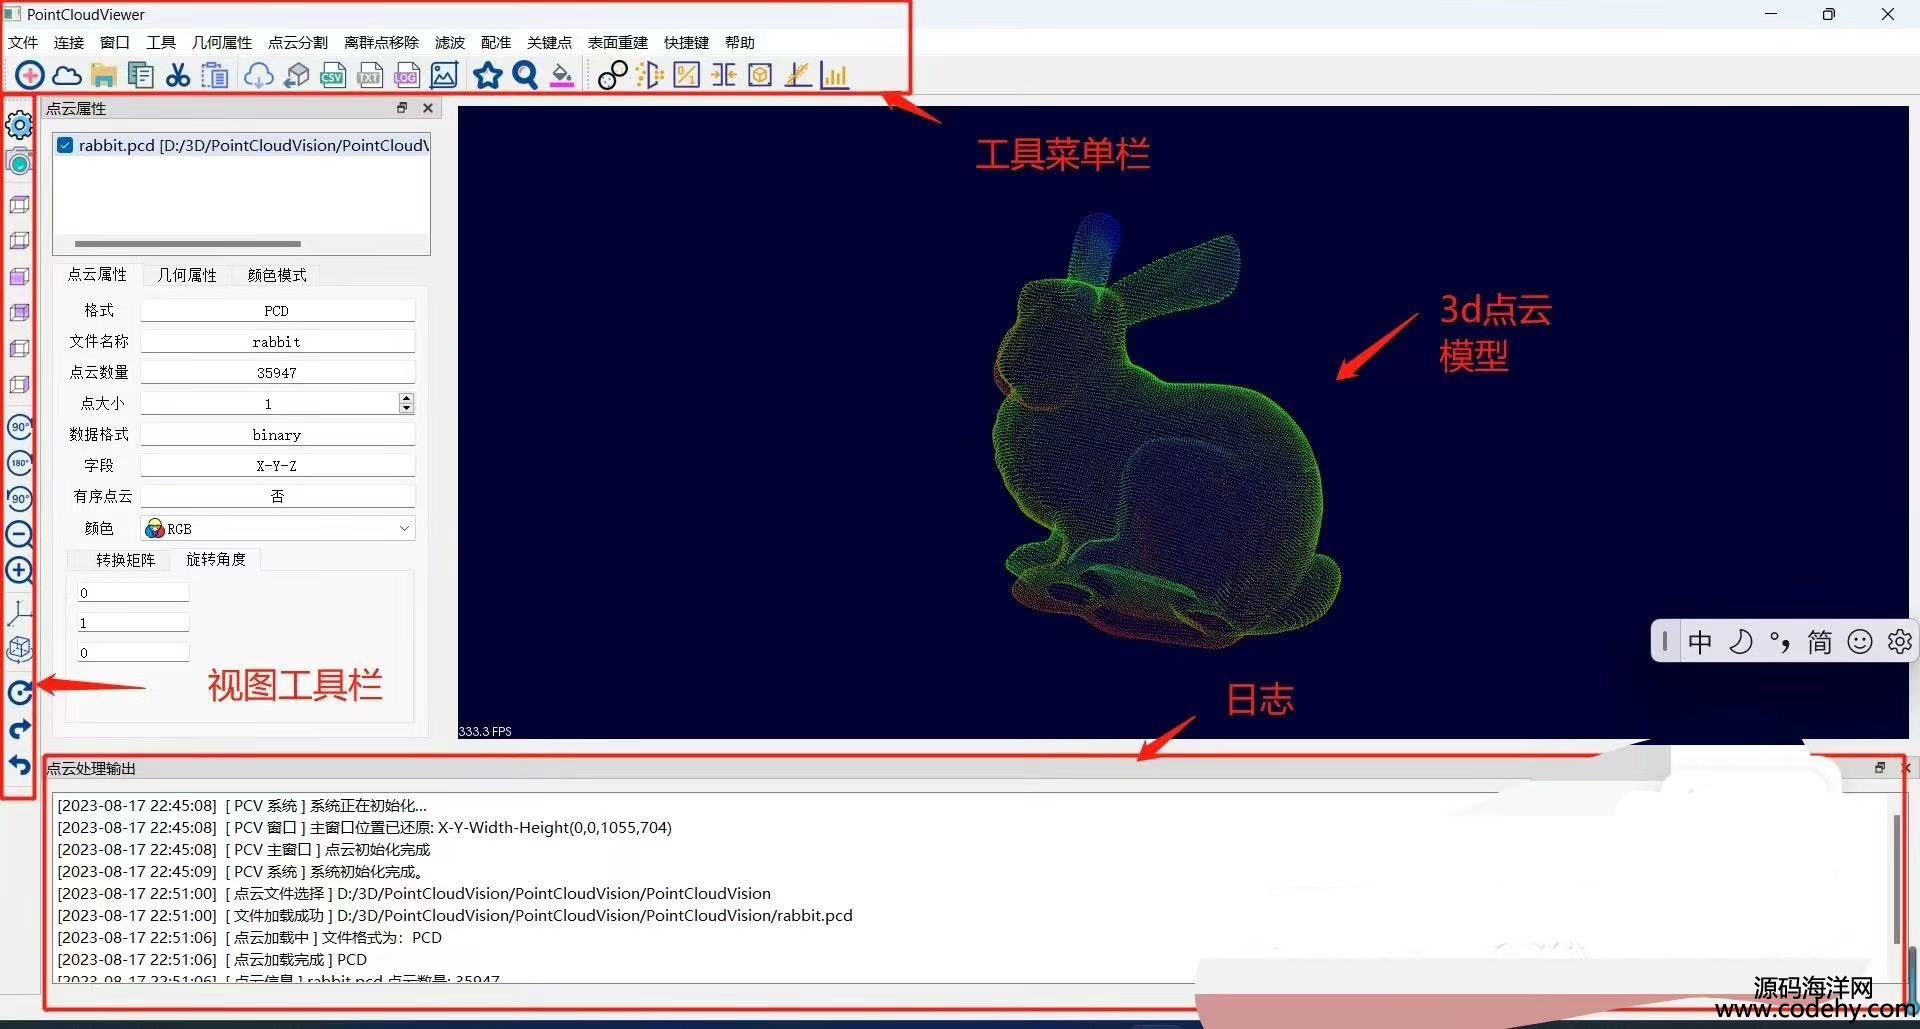This screenshot has width=1920, height=1029.
Task: Open the 帮助 menu
Action: click(x=740, y=42)
